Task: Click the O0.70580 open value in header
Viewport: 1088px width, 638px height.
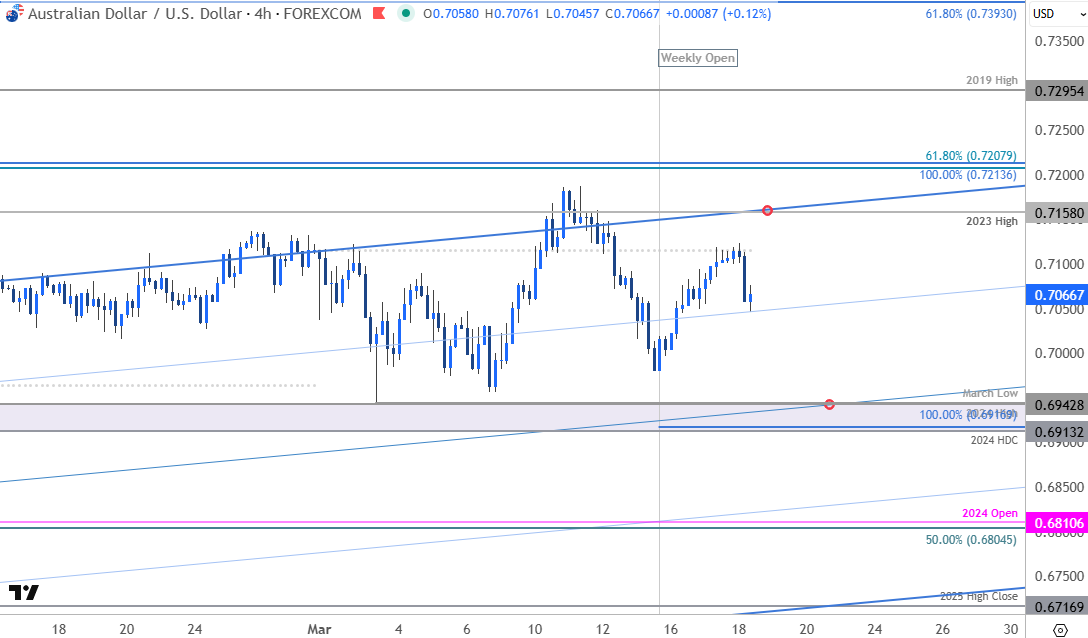Action: pos(450,13)
